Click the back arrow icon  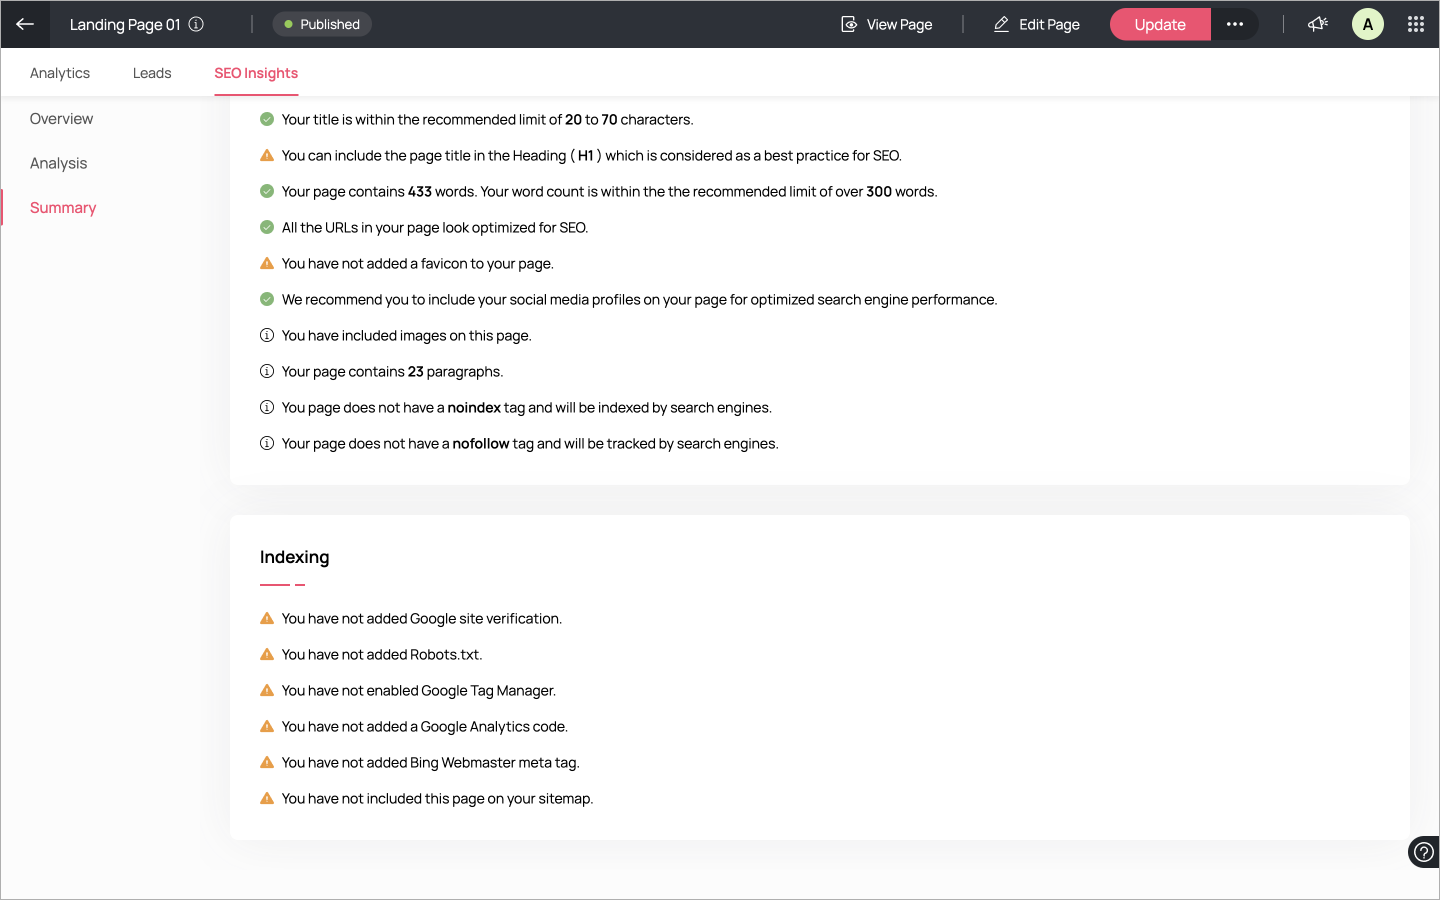(x=25, y=24)
